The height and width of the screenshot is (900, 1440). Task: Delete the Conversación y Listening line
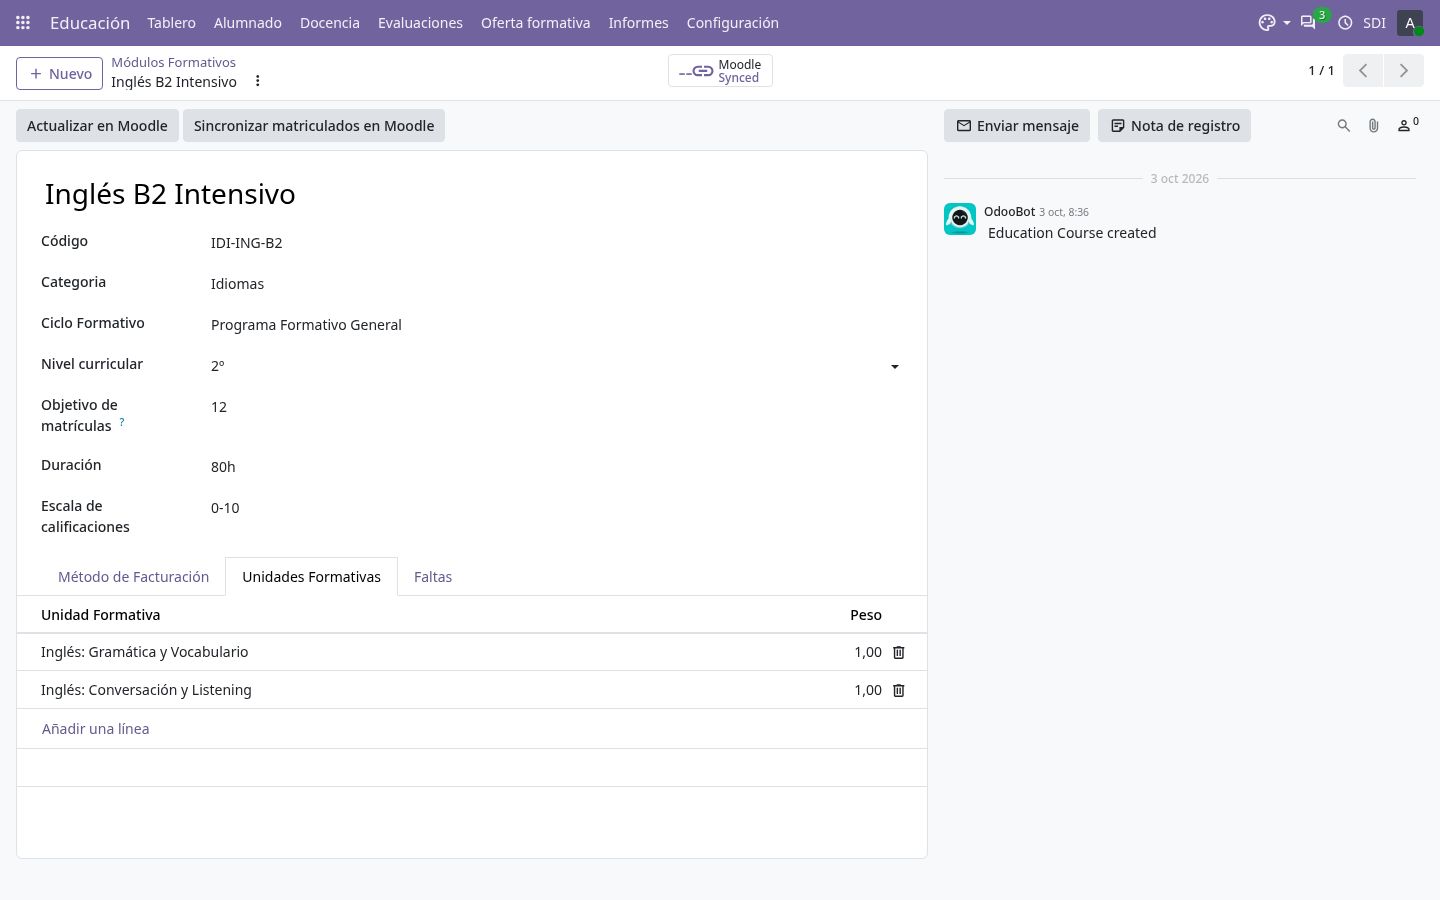coord(899,690)
